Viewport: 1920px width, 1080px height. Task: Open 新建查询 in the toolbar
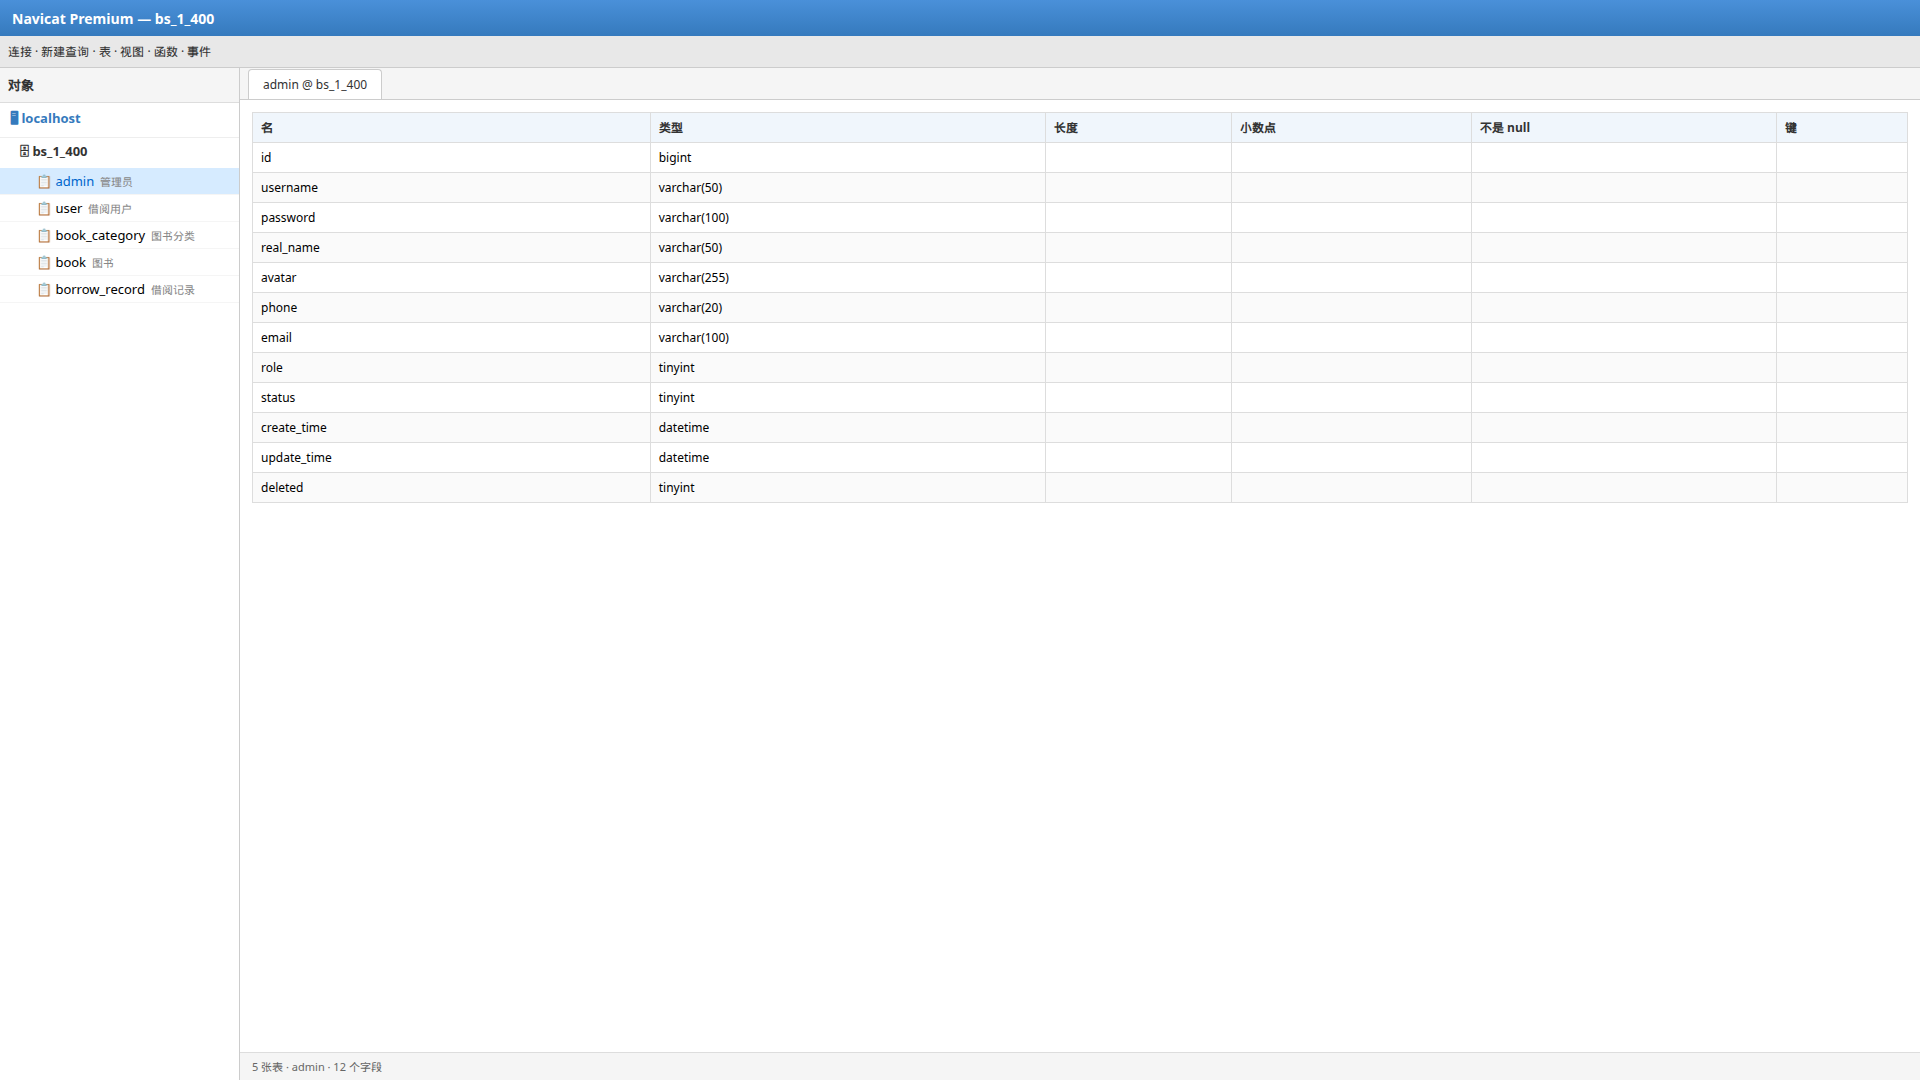[65, 52]
